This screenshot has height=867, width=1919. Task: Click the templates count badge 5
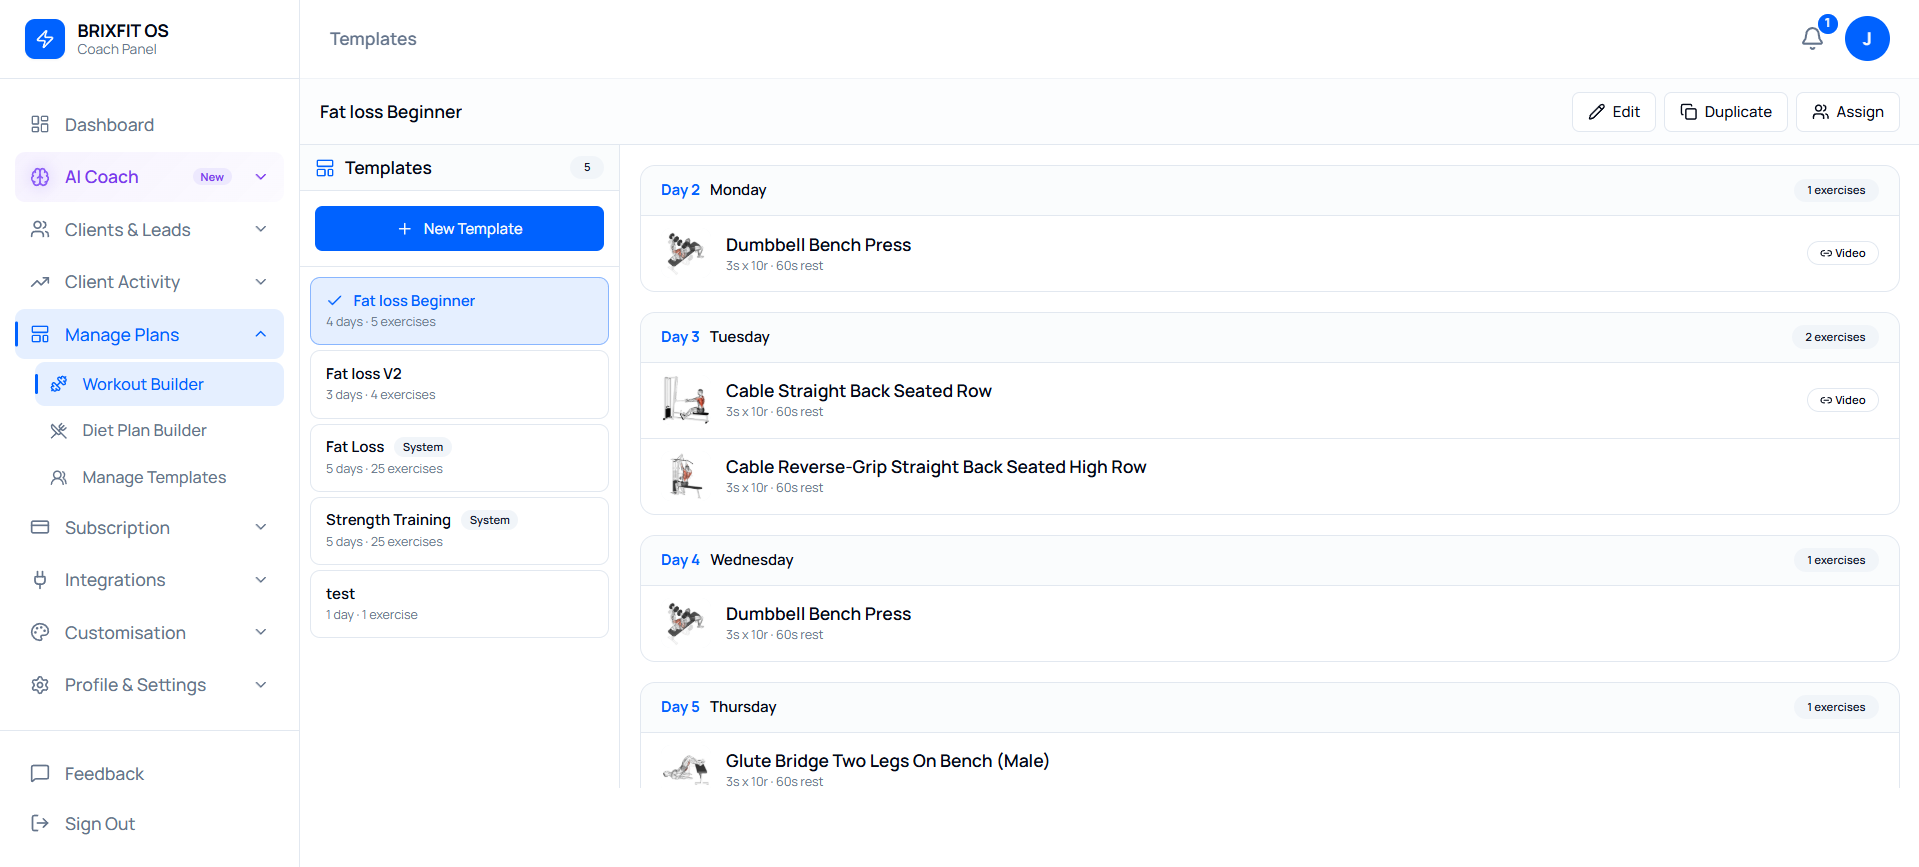click(x=587, y=168)
